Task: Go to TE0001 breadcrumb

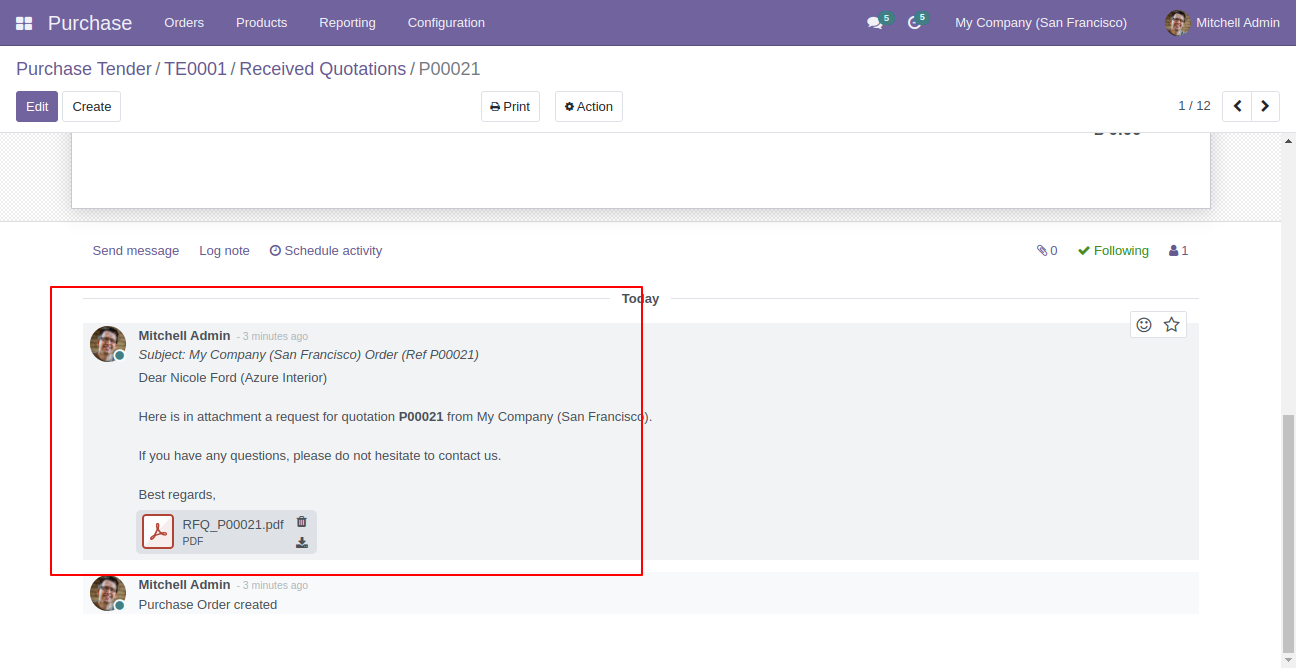Action: coord(196,69)
